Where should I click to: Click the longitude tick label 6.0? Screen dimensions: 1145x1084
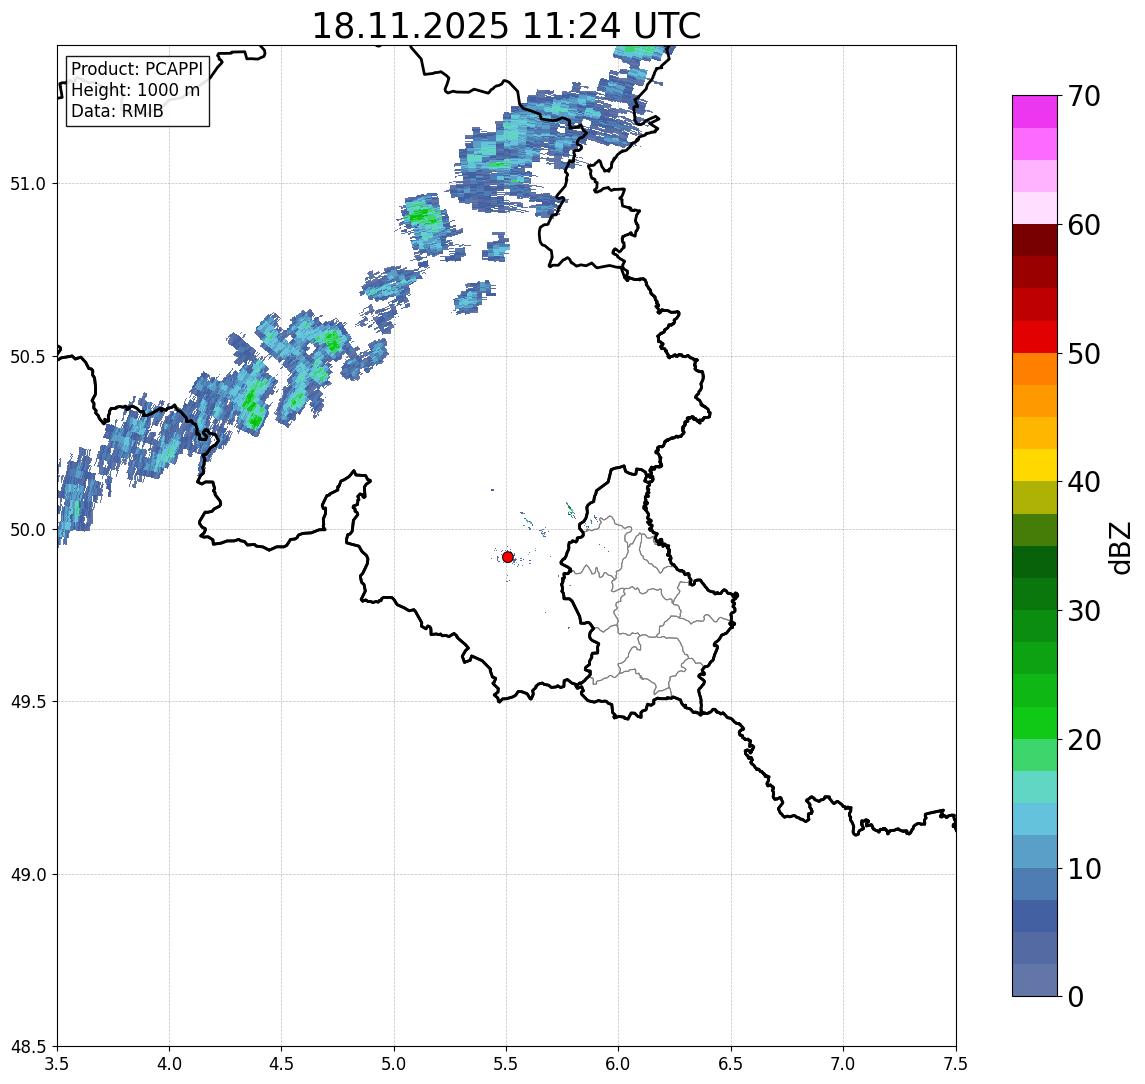(619, 1064)
